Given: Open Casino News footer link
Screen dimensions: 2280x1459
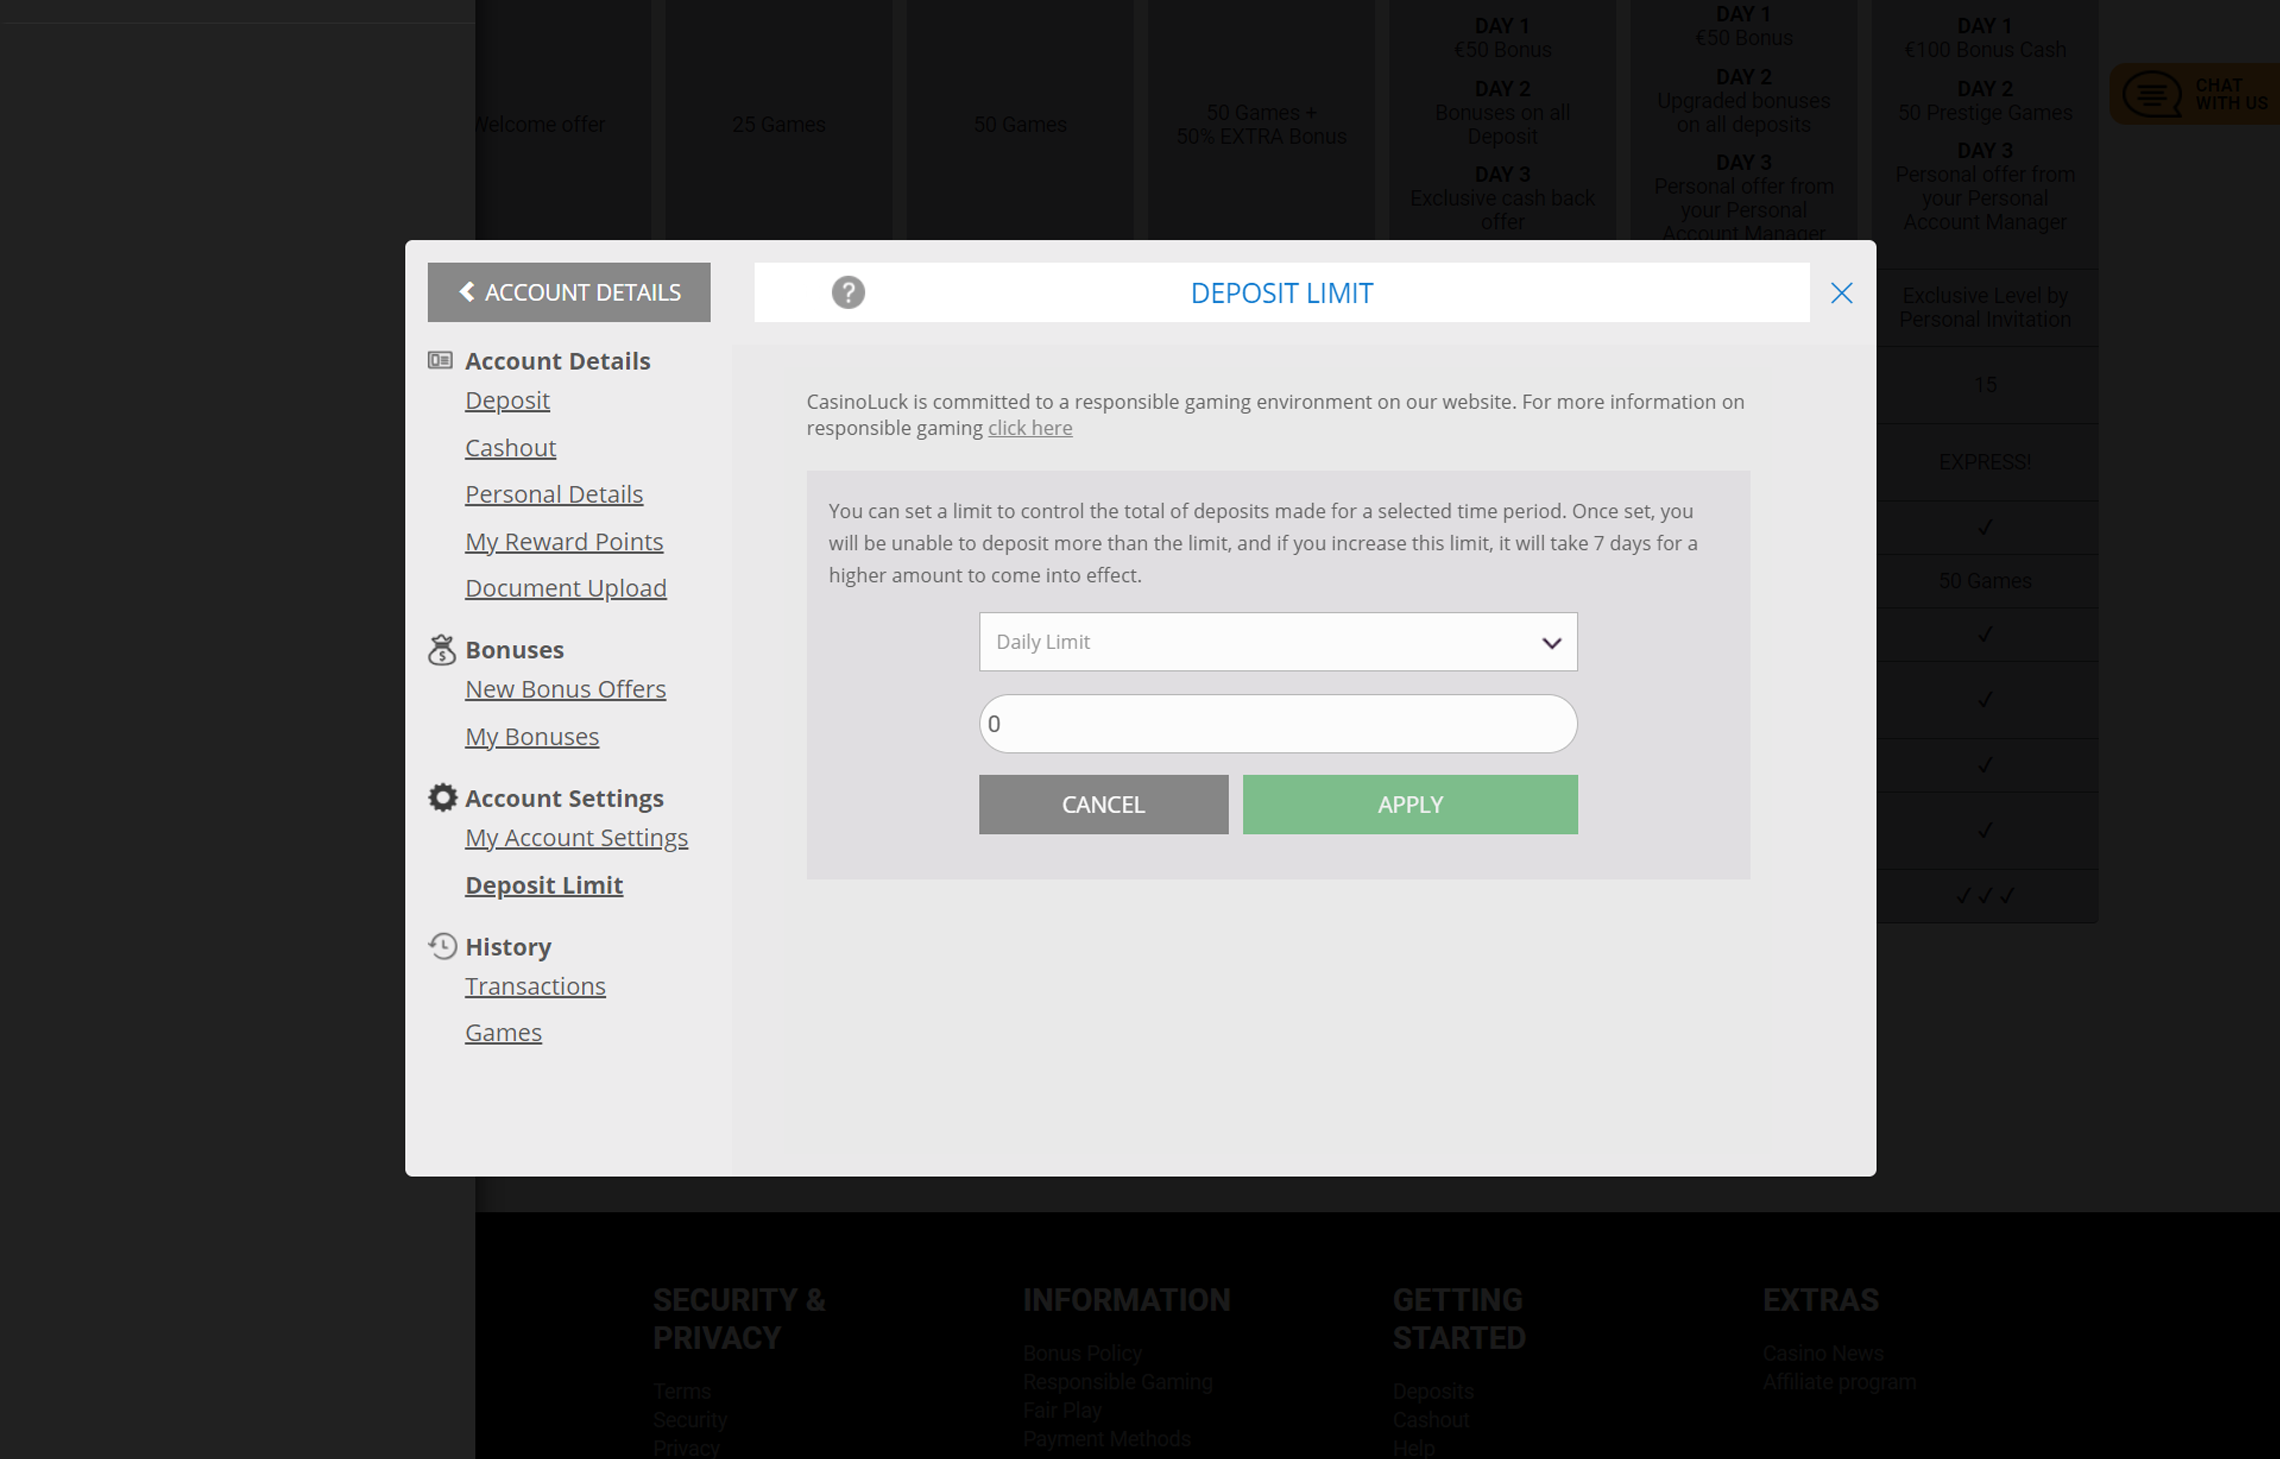Looking at the screenshot, I should pyautogui.click(x=1822, y=1353).
